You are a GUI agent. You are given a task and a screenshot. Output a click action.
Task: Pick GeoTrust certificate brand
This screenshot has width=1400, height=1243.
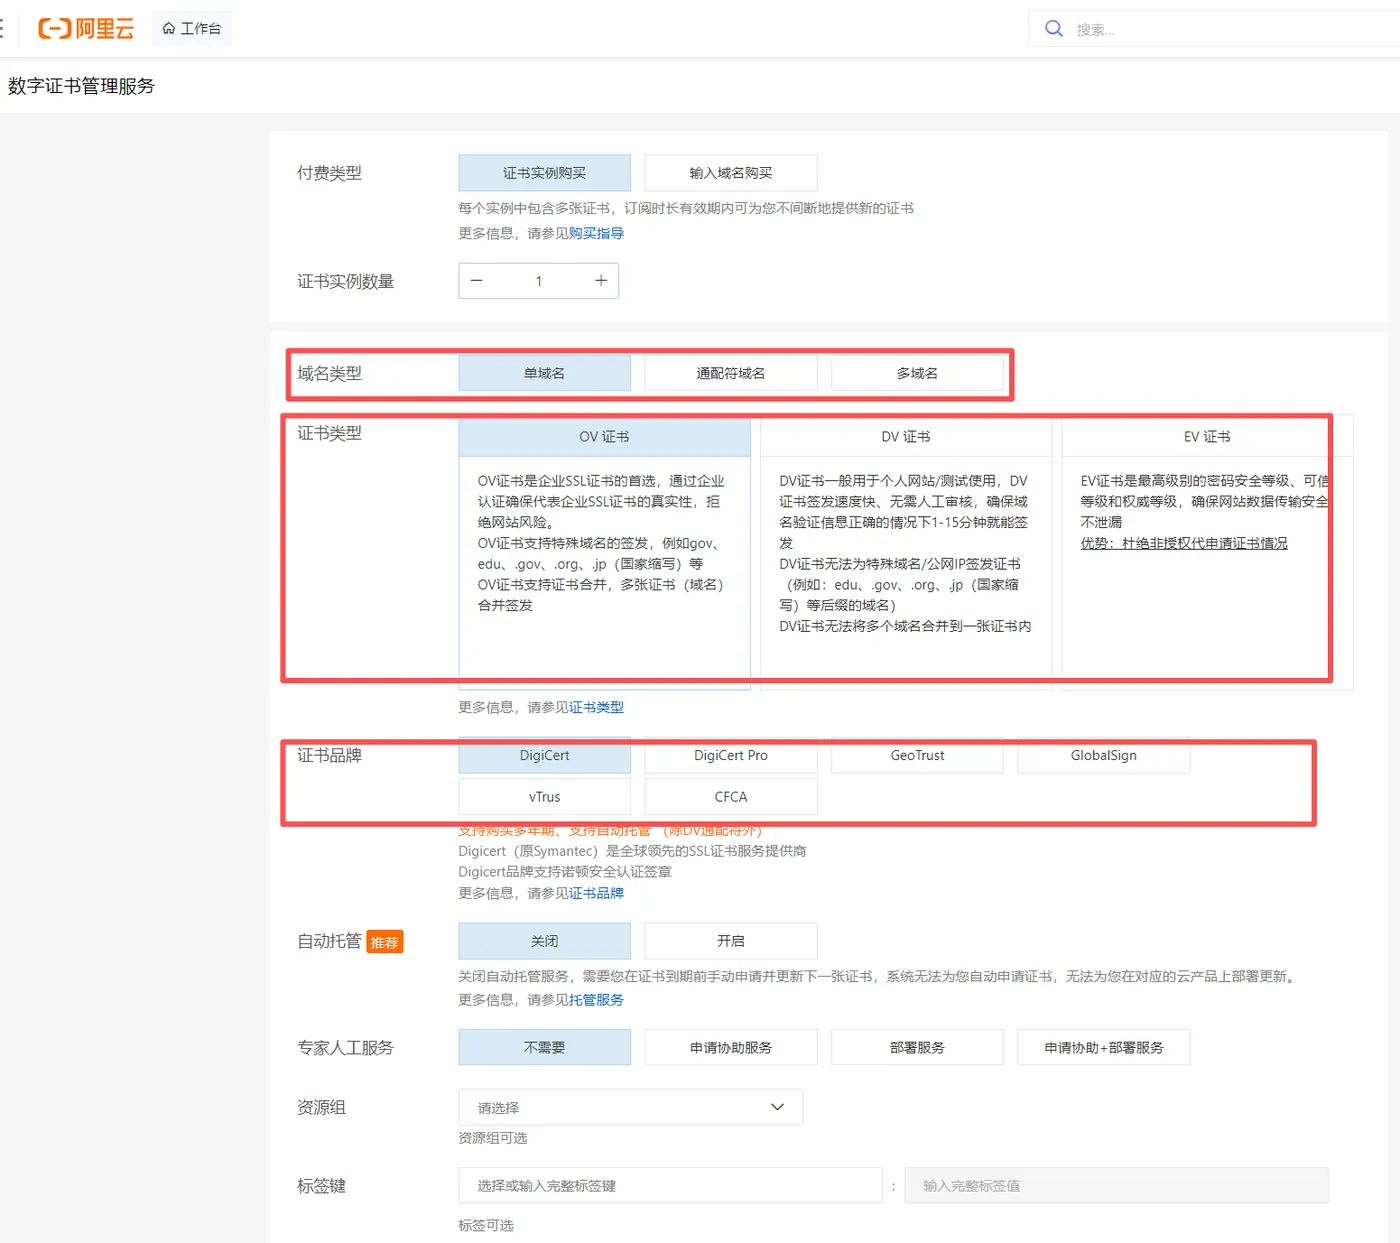(x=917, y=755)
